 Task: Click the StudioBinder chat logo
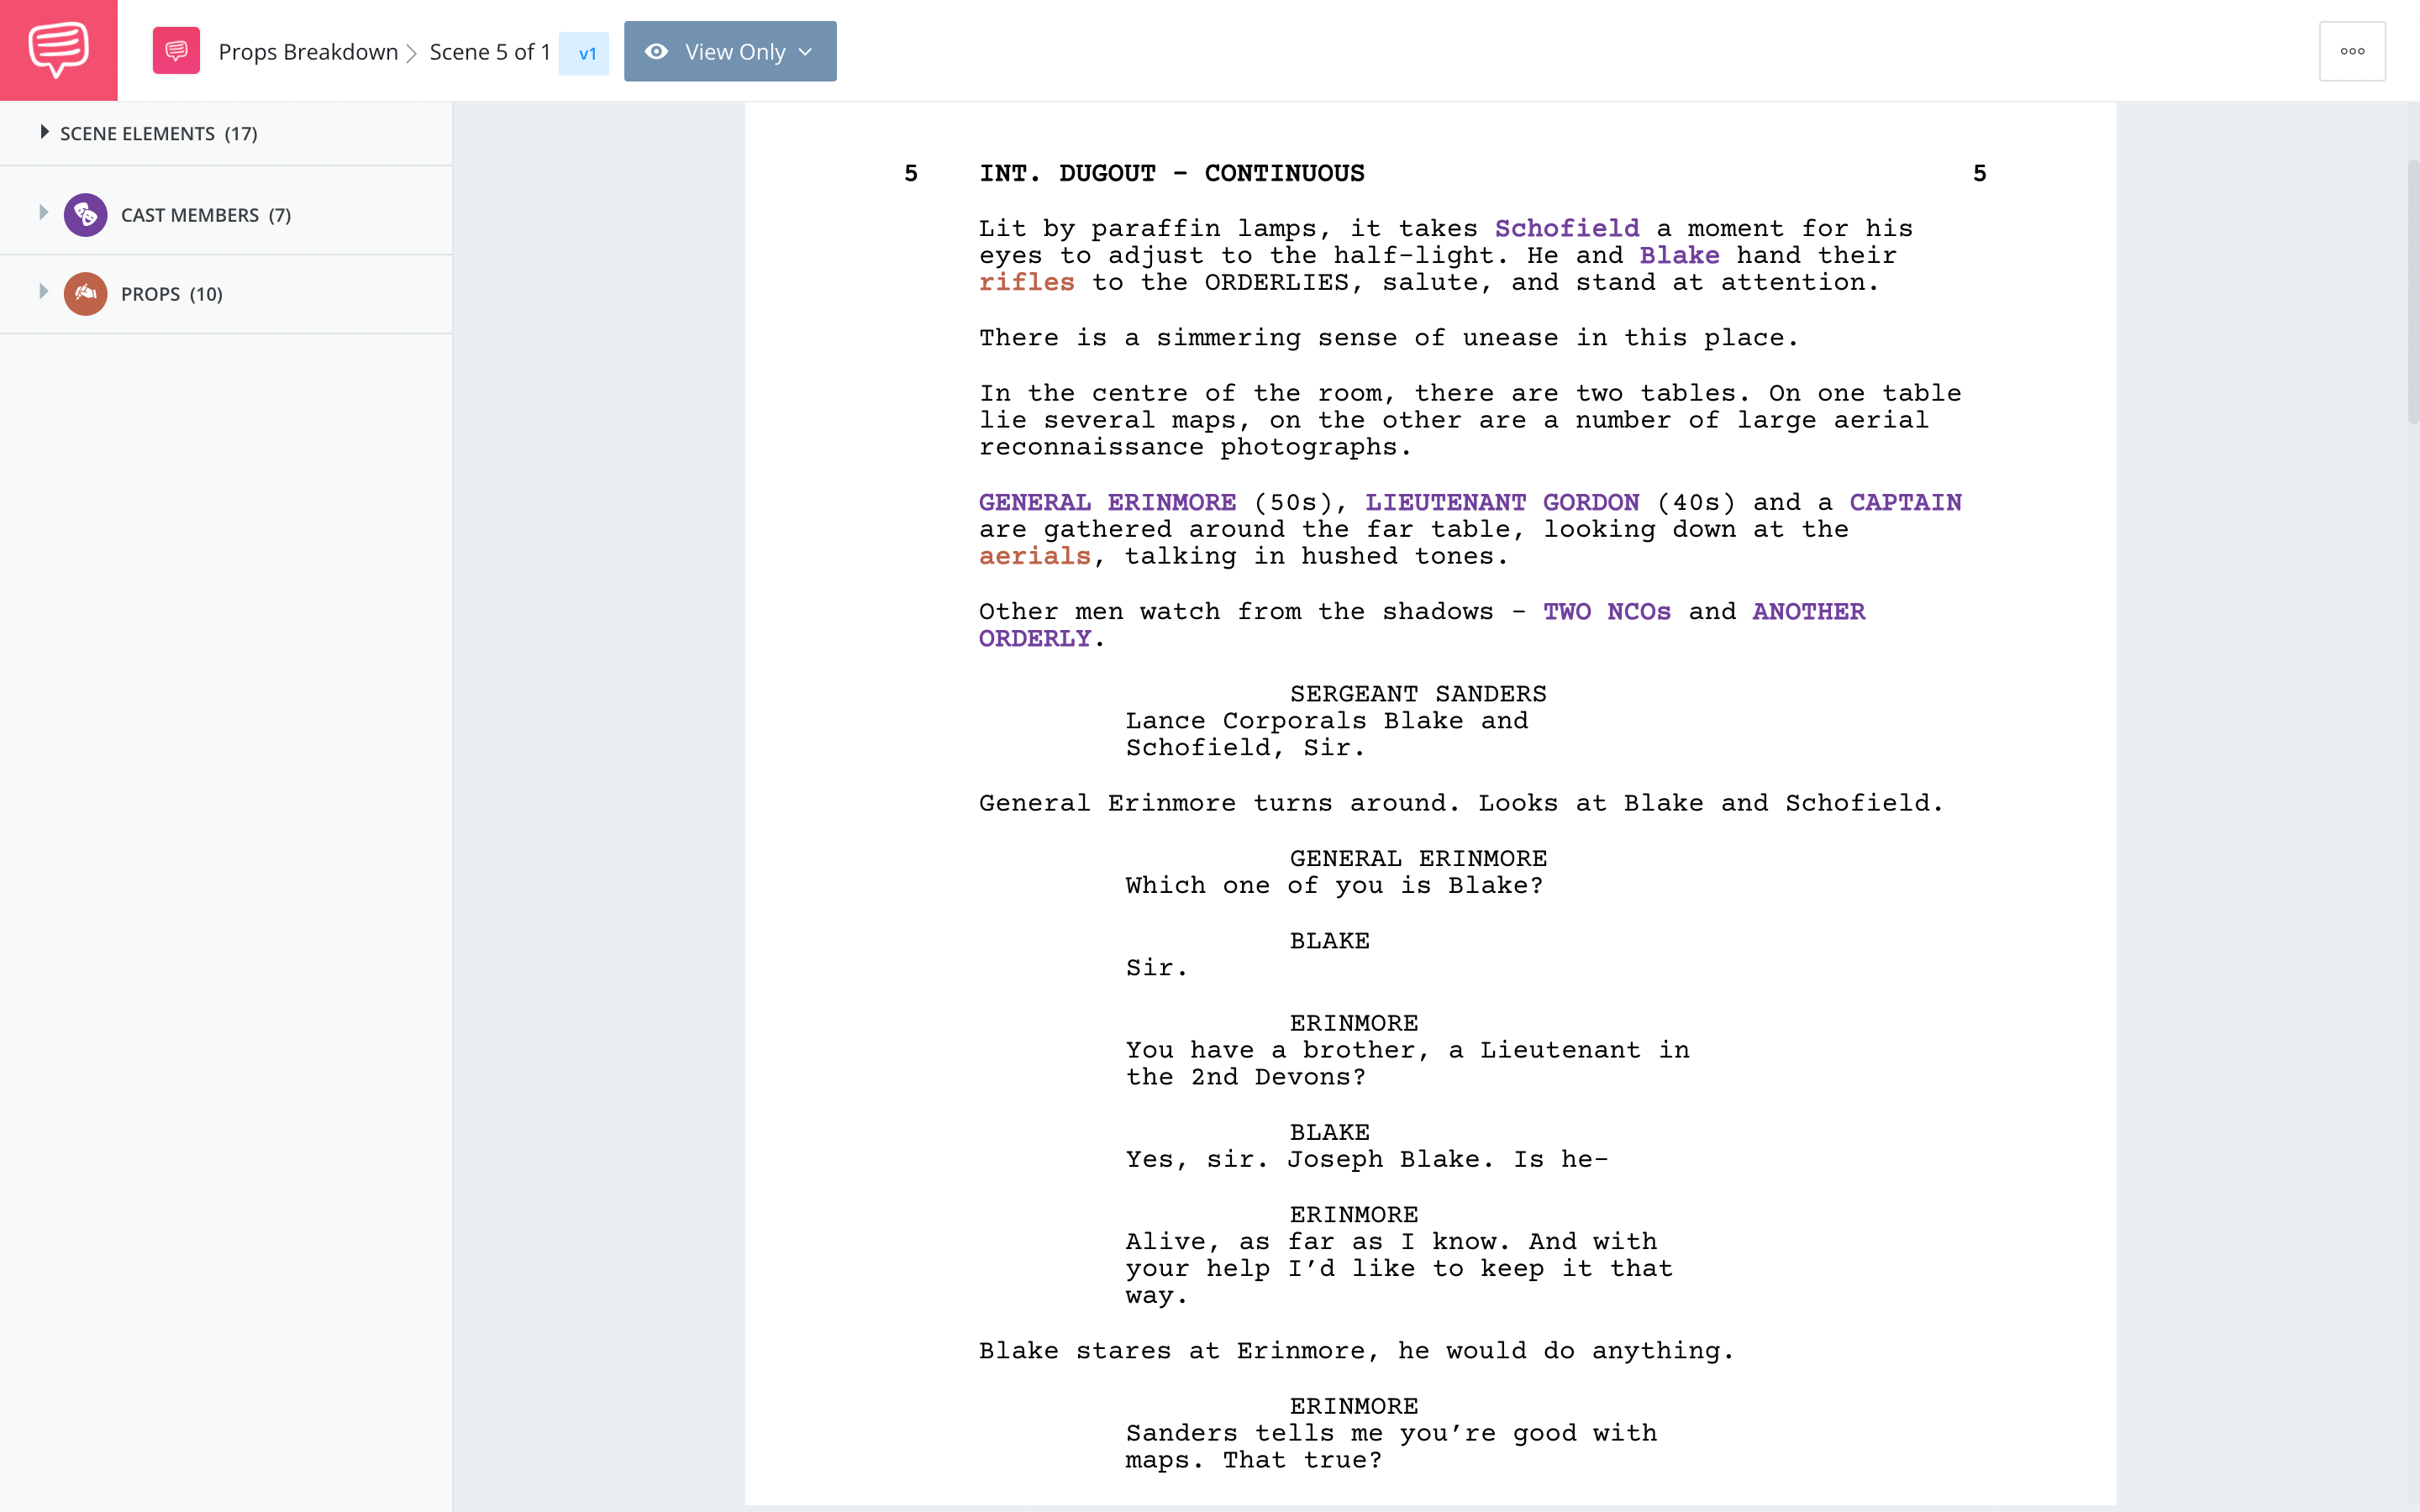(x=58, y=50)
